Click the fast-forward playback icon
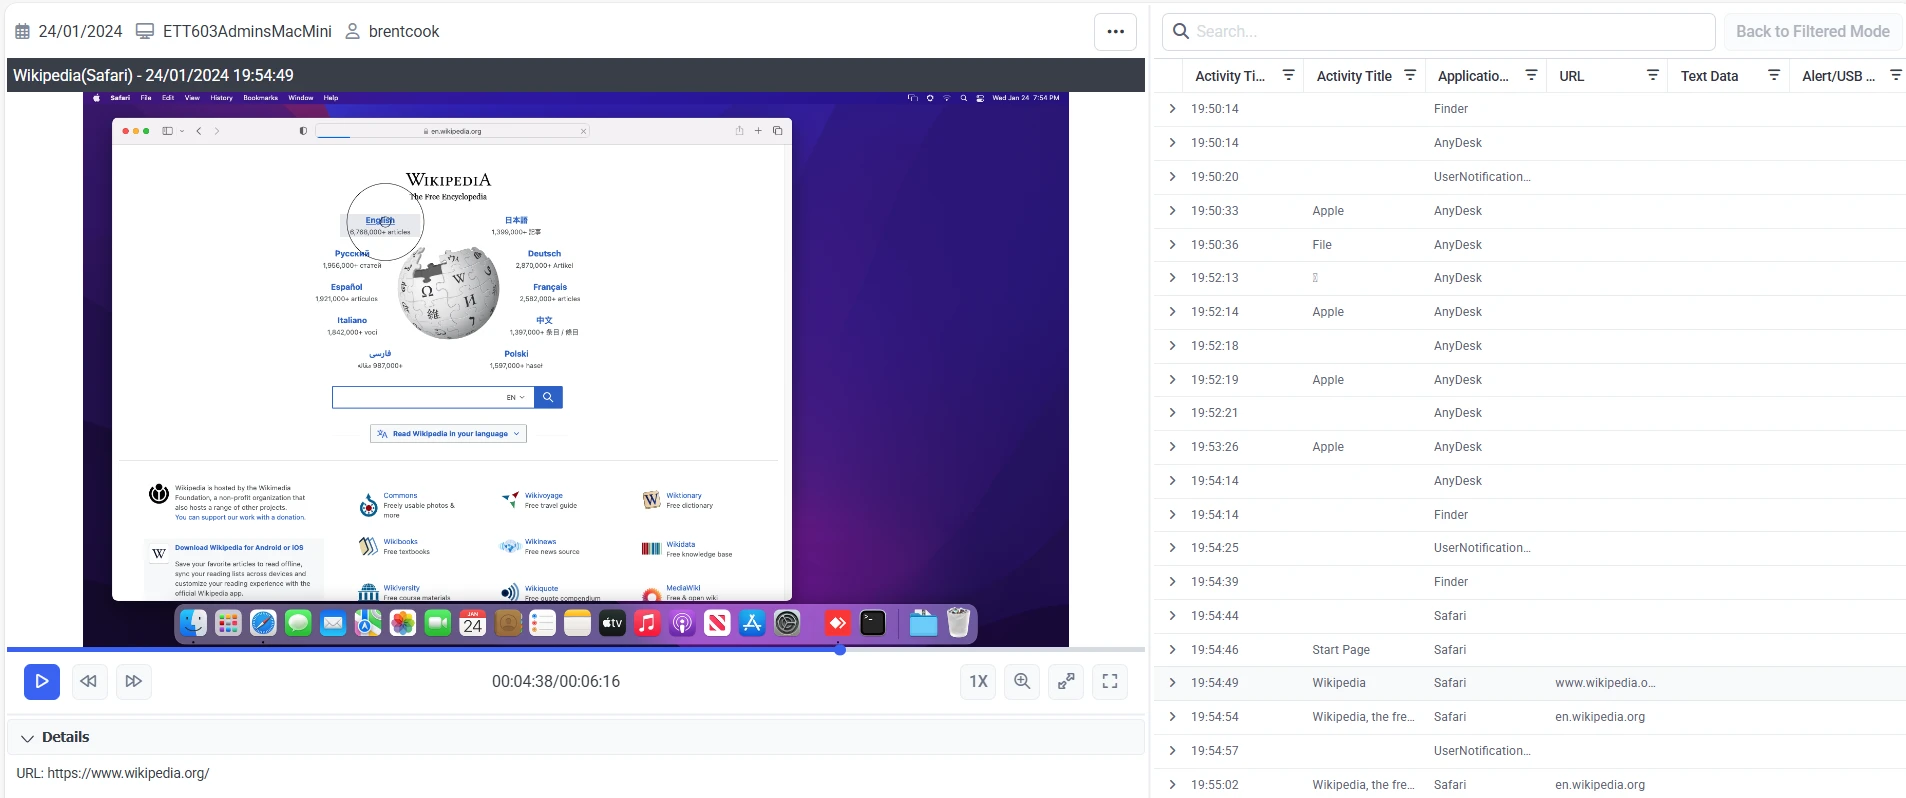 [133, 681]
